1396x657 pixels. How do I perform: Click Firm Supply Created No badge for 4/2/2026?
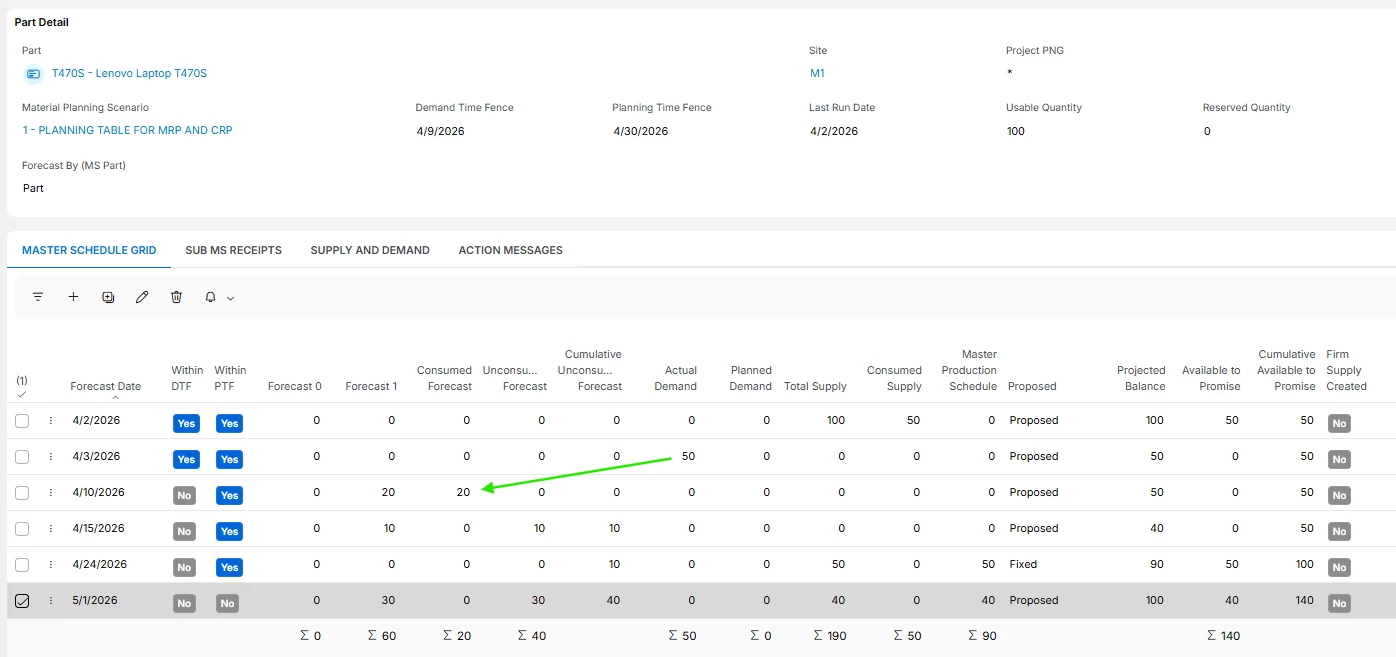click(1339, 423)
